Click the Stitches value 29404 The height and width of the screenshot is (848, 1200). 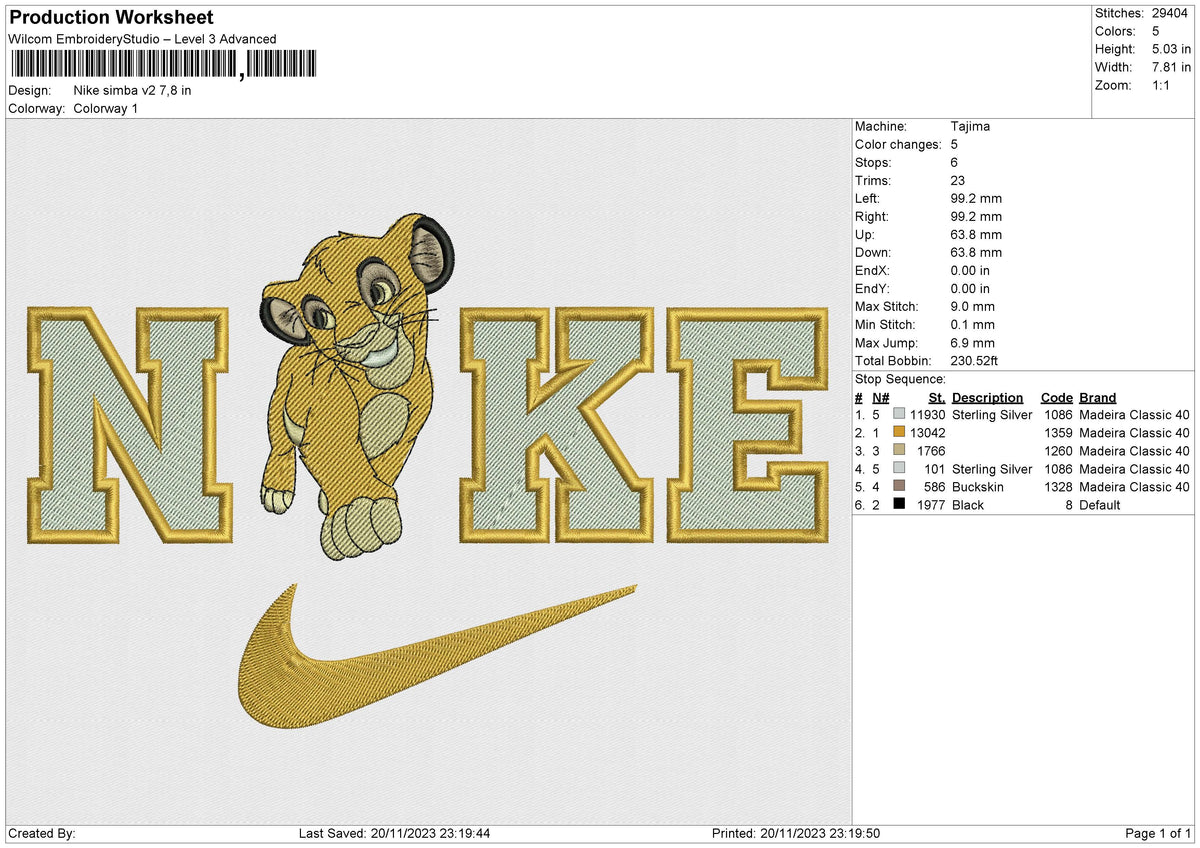(1172, 13)
